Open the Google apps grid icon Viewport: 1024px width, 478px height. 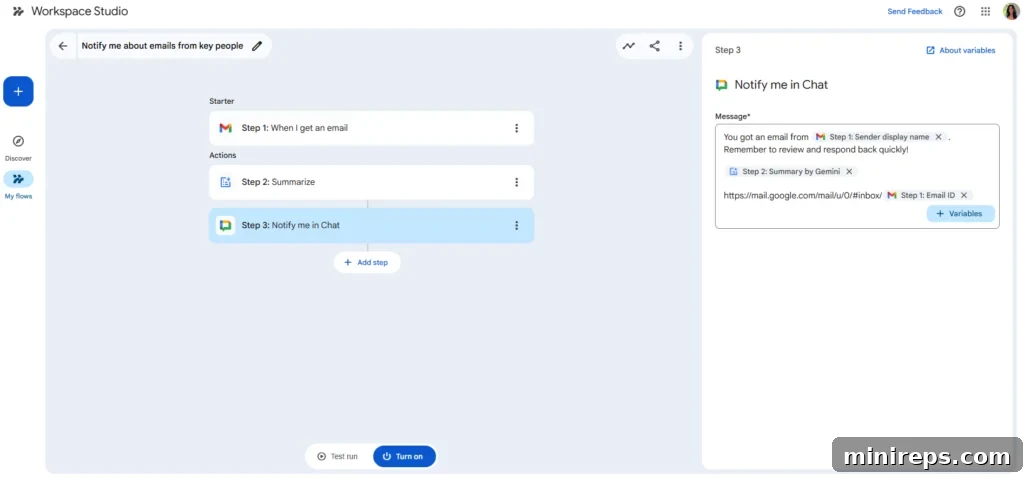coord(985,11)
